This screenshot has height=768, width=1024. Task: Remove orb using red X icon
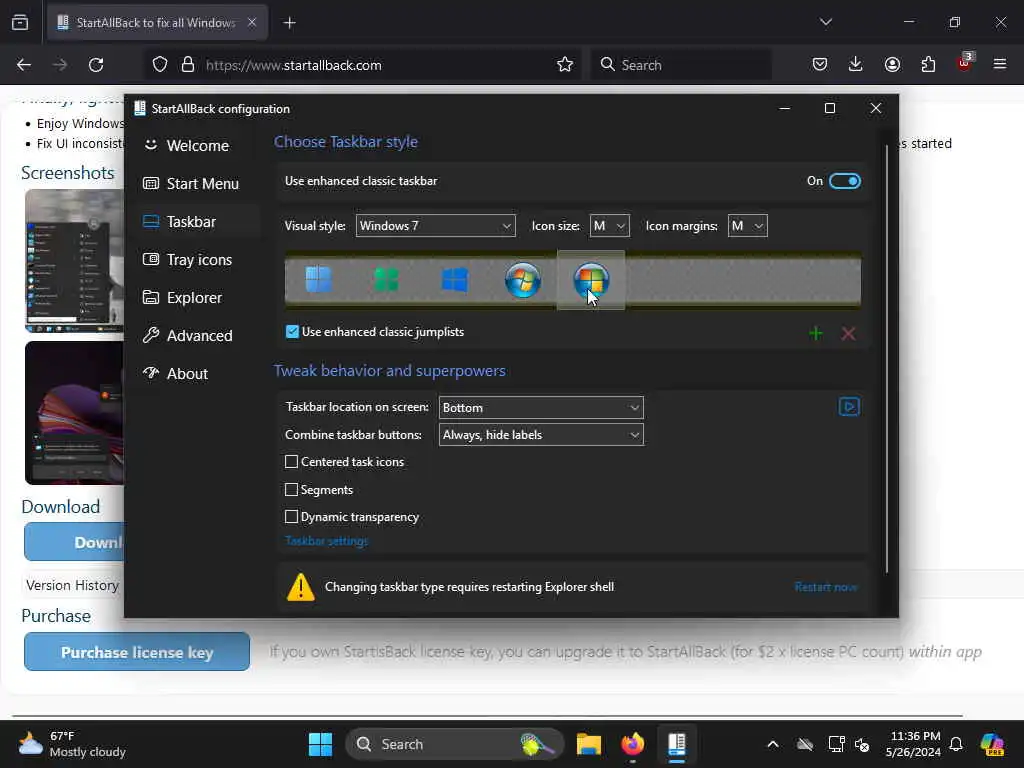[848, 334]
